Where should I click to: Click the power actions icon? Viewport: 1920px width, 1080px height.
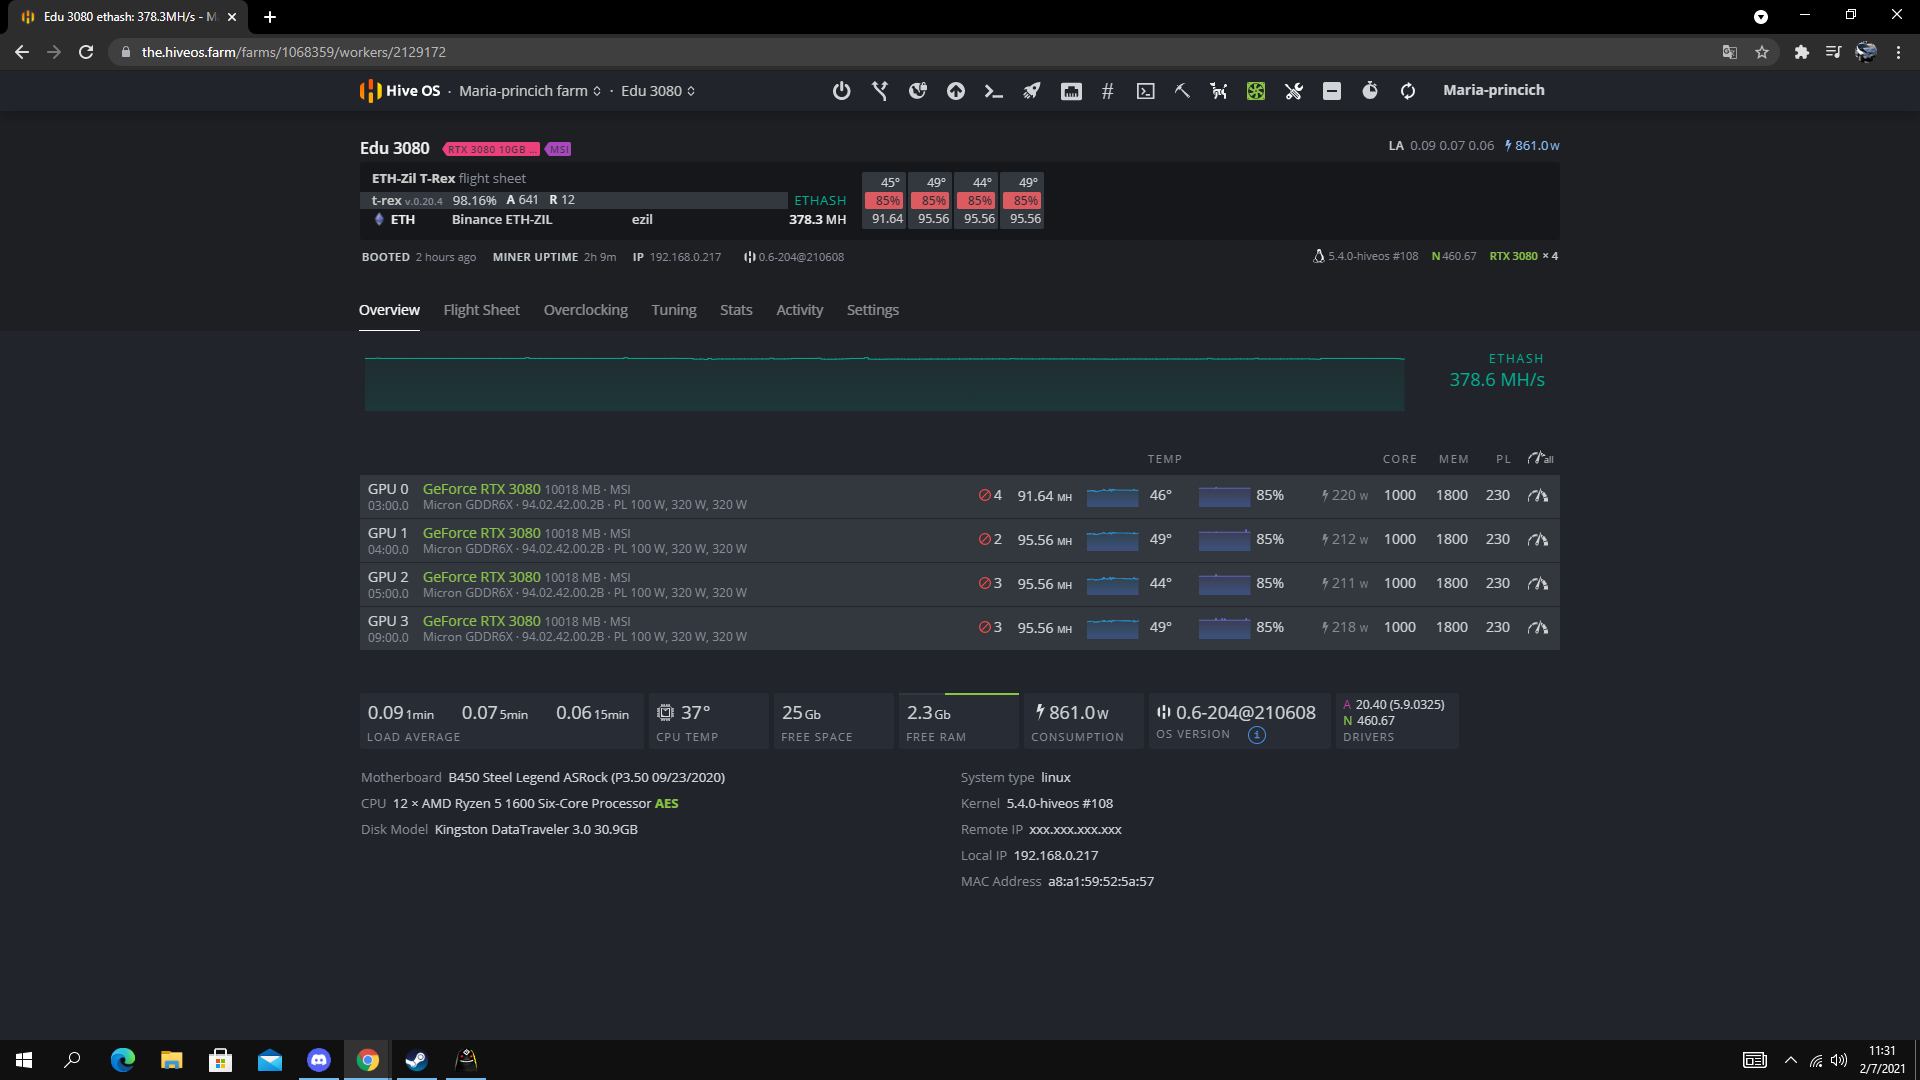tap(841, 91)
